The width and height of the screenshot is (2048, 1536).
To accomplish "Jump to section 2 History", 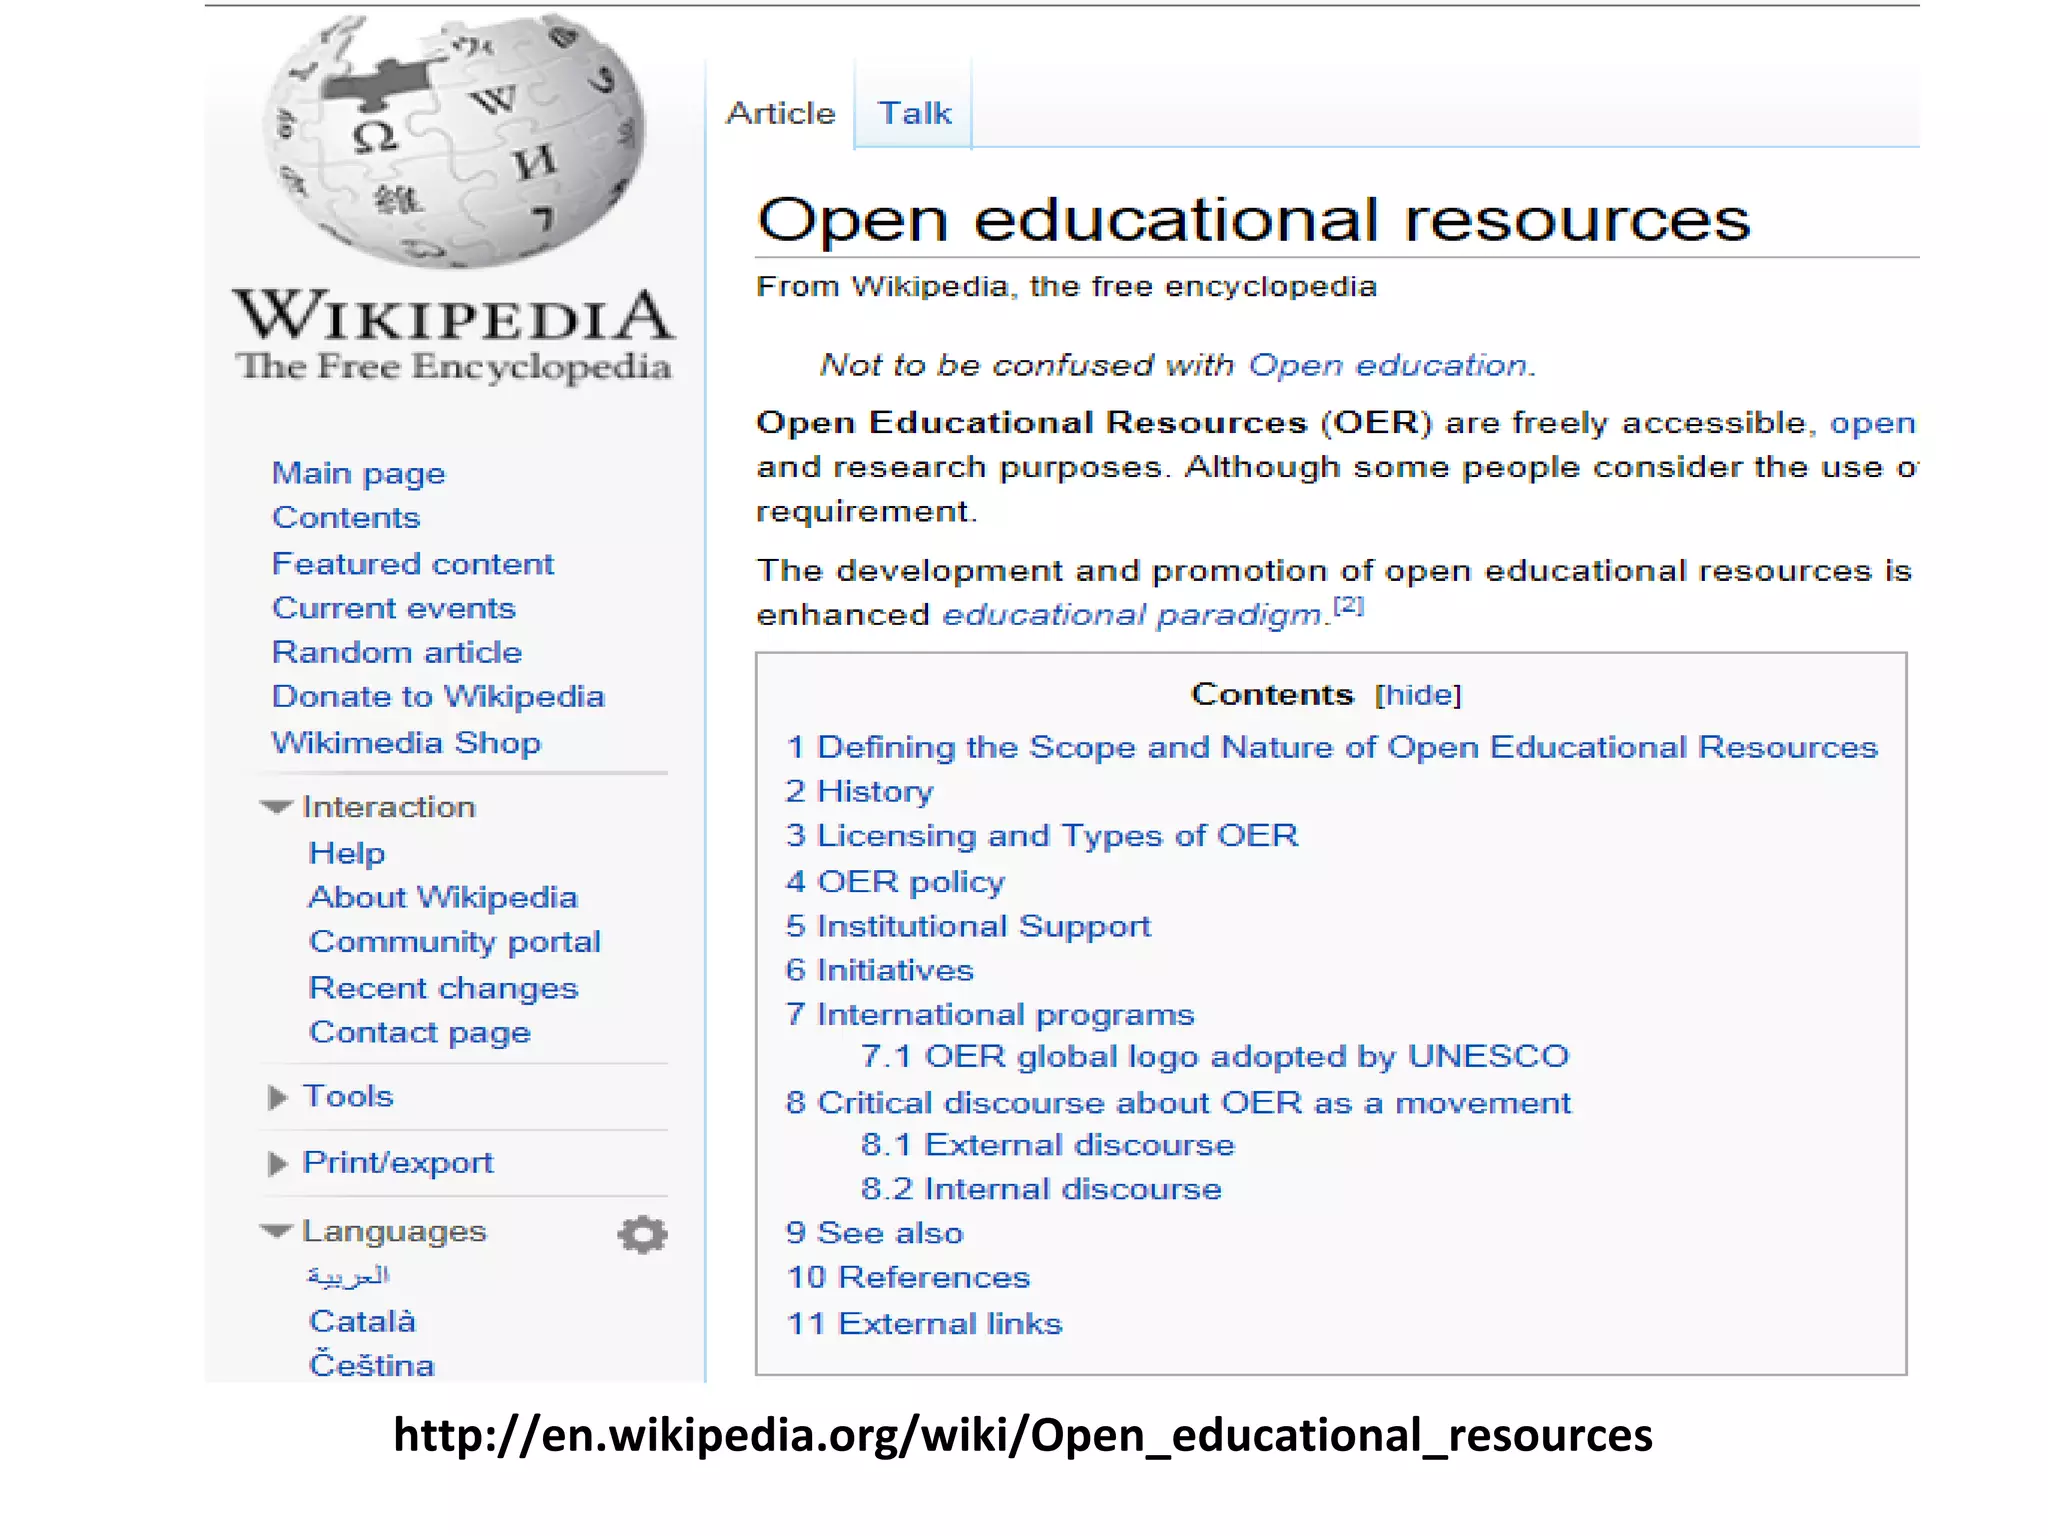I will click(859, 791).
